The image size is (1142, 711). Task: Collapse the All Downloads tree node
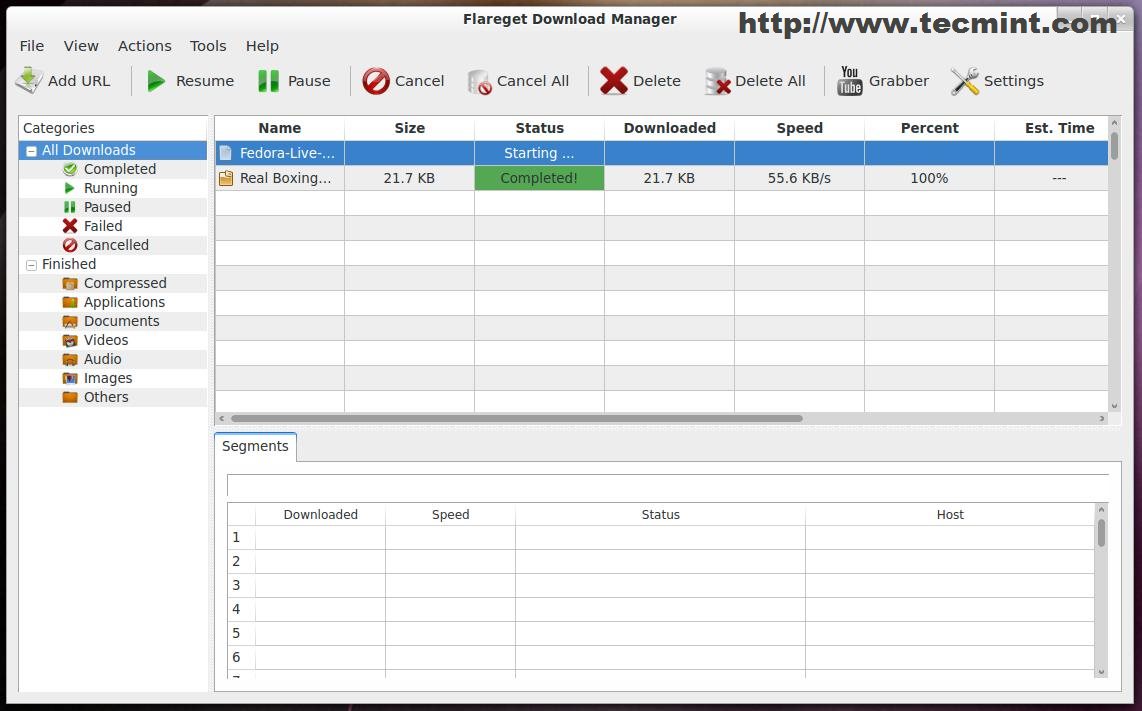click(x=31, y=151)
